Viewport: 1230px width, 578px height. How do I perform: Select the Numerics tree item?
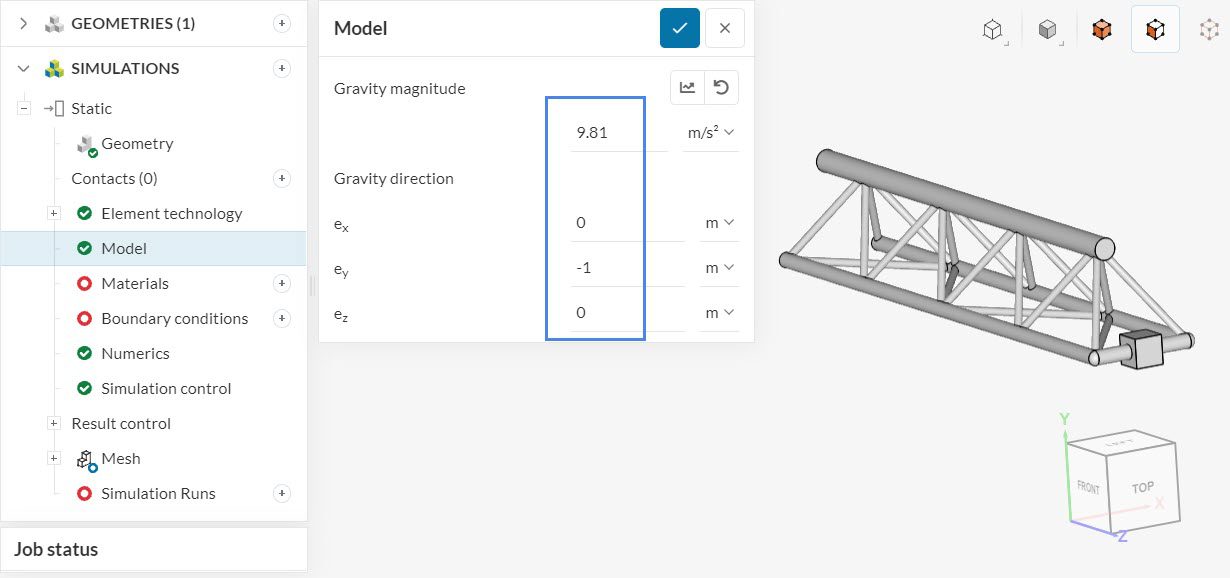coord(135,354)
